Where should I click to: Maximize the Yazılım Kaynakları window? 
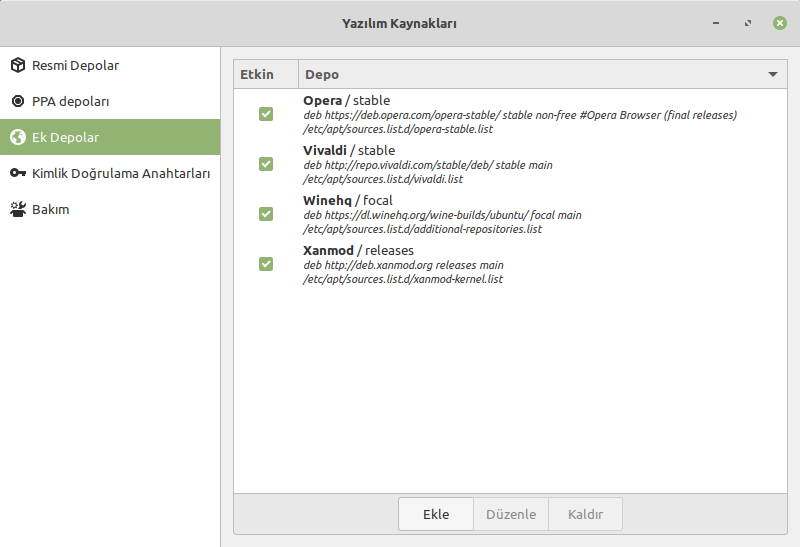point(748,23)
